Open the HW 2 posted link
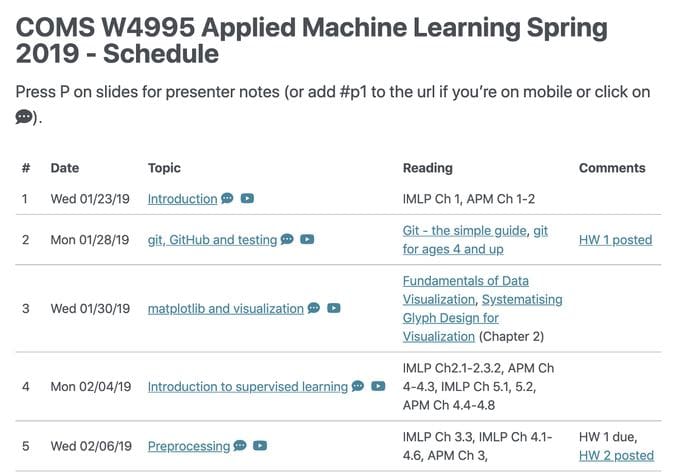Image resolution: width=700 pixels, height=476 pixels. [617, 455]
